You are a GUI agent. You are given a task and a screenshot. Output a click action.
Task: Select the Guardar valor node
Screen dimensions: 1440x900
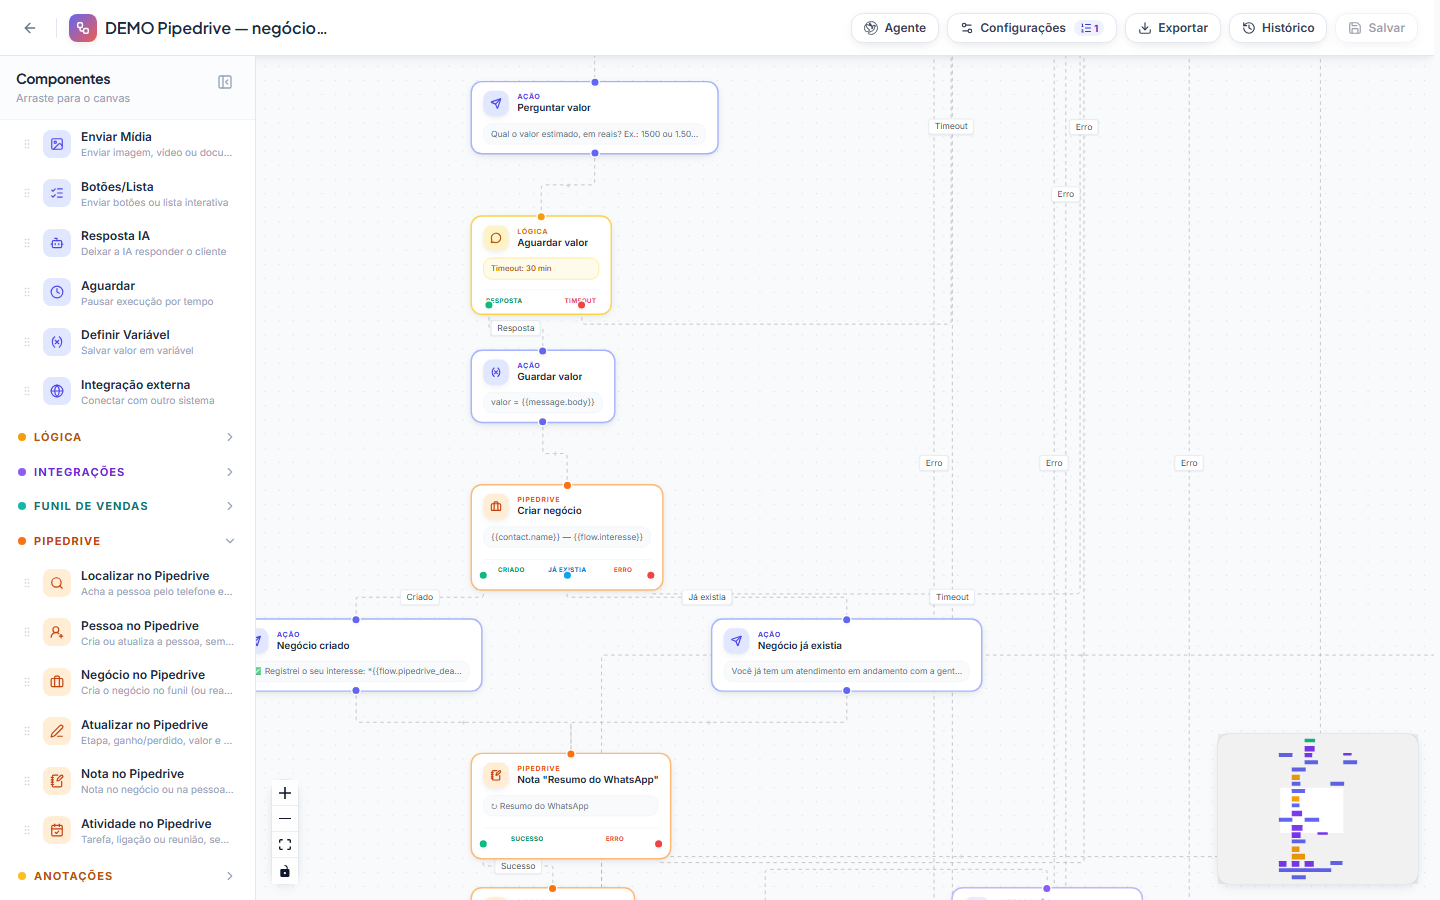pyautogui.click(x=543, y=386)
